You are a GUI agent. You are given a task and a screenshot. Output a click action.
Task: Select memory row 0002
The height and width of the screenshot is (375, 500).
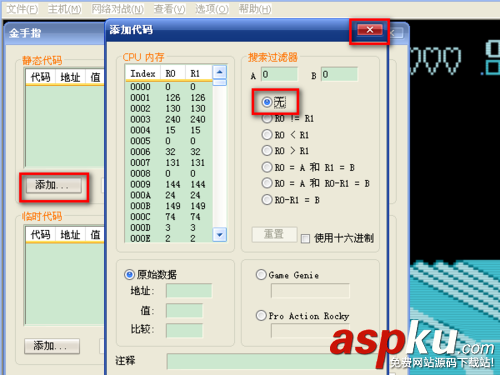point(169,109)
